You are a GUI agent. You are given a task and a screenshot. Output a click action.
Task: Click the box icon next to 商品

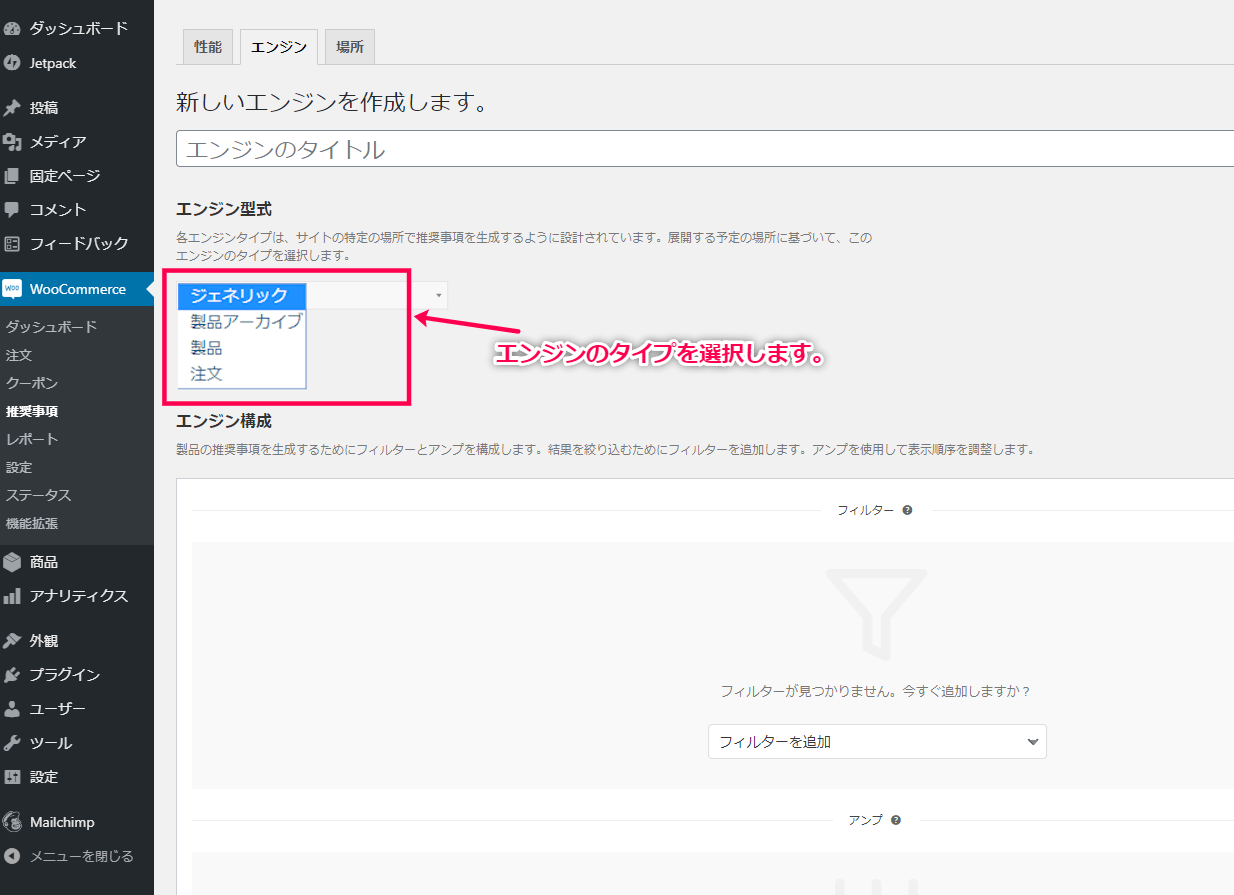click(12, 562)
